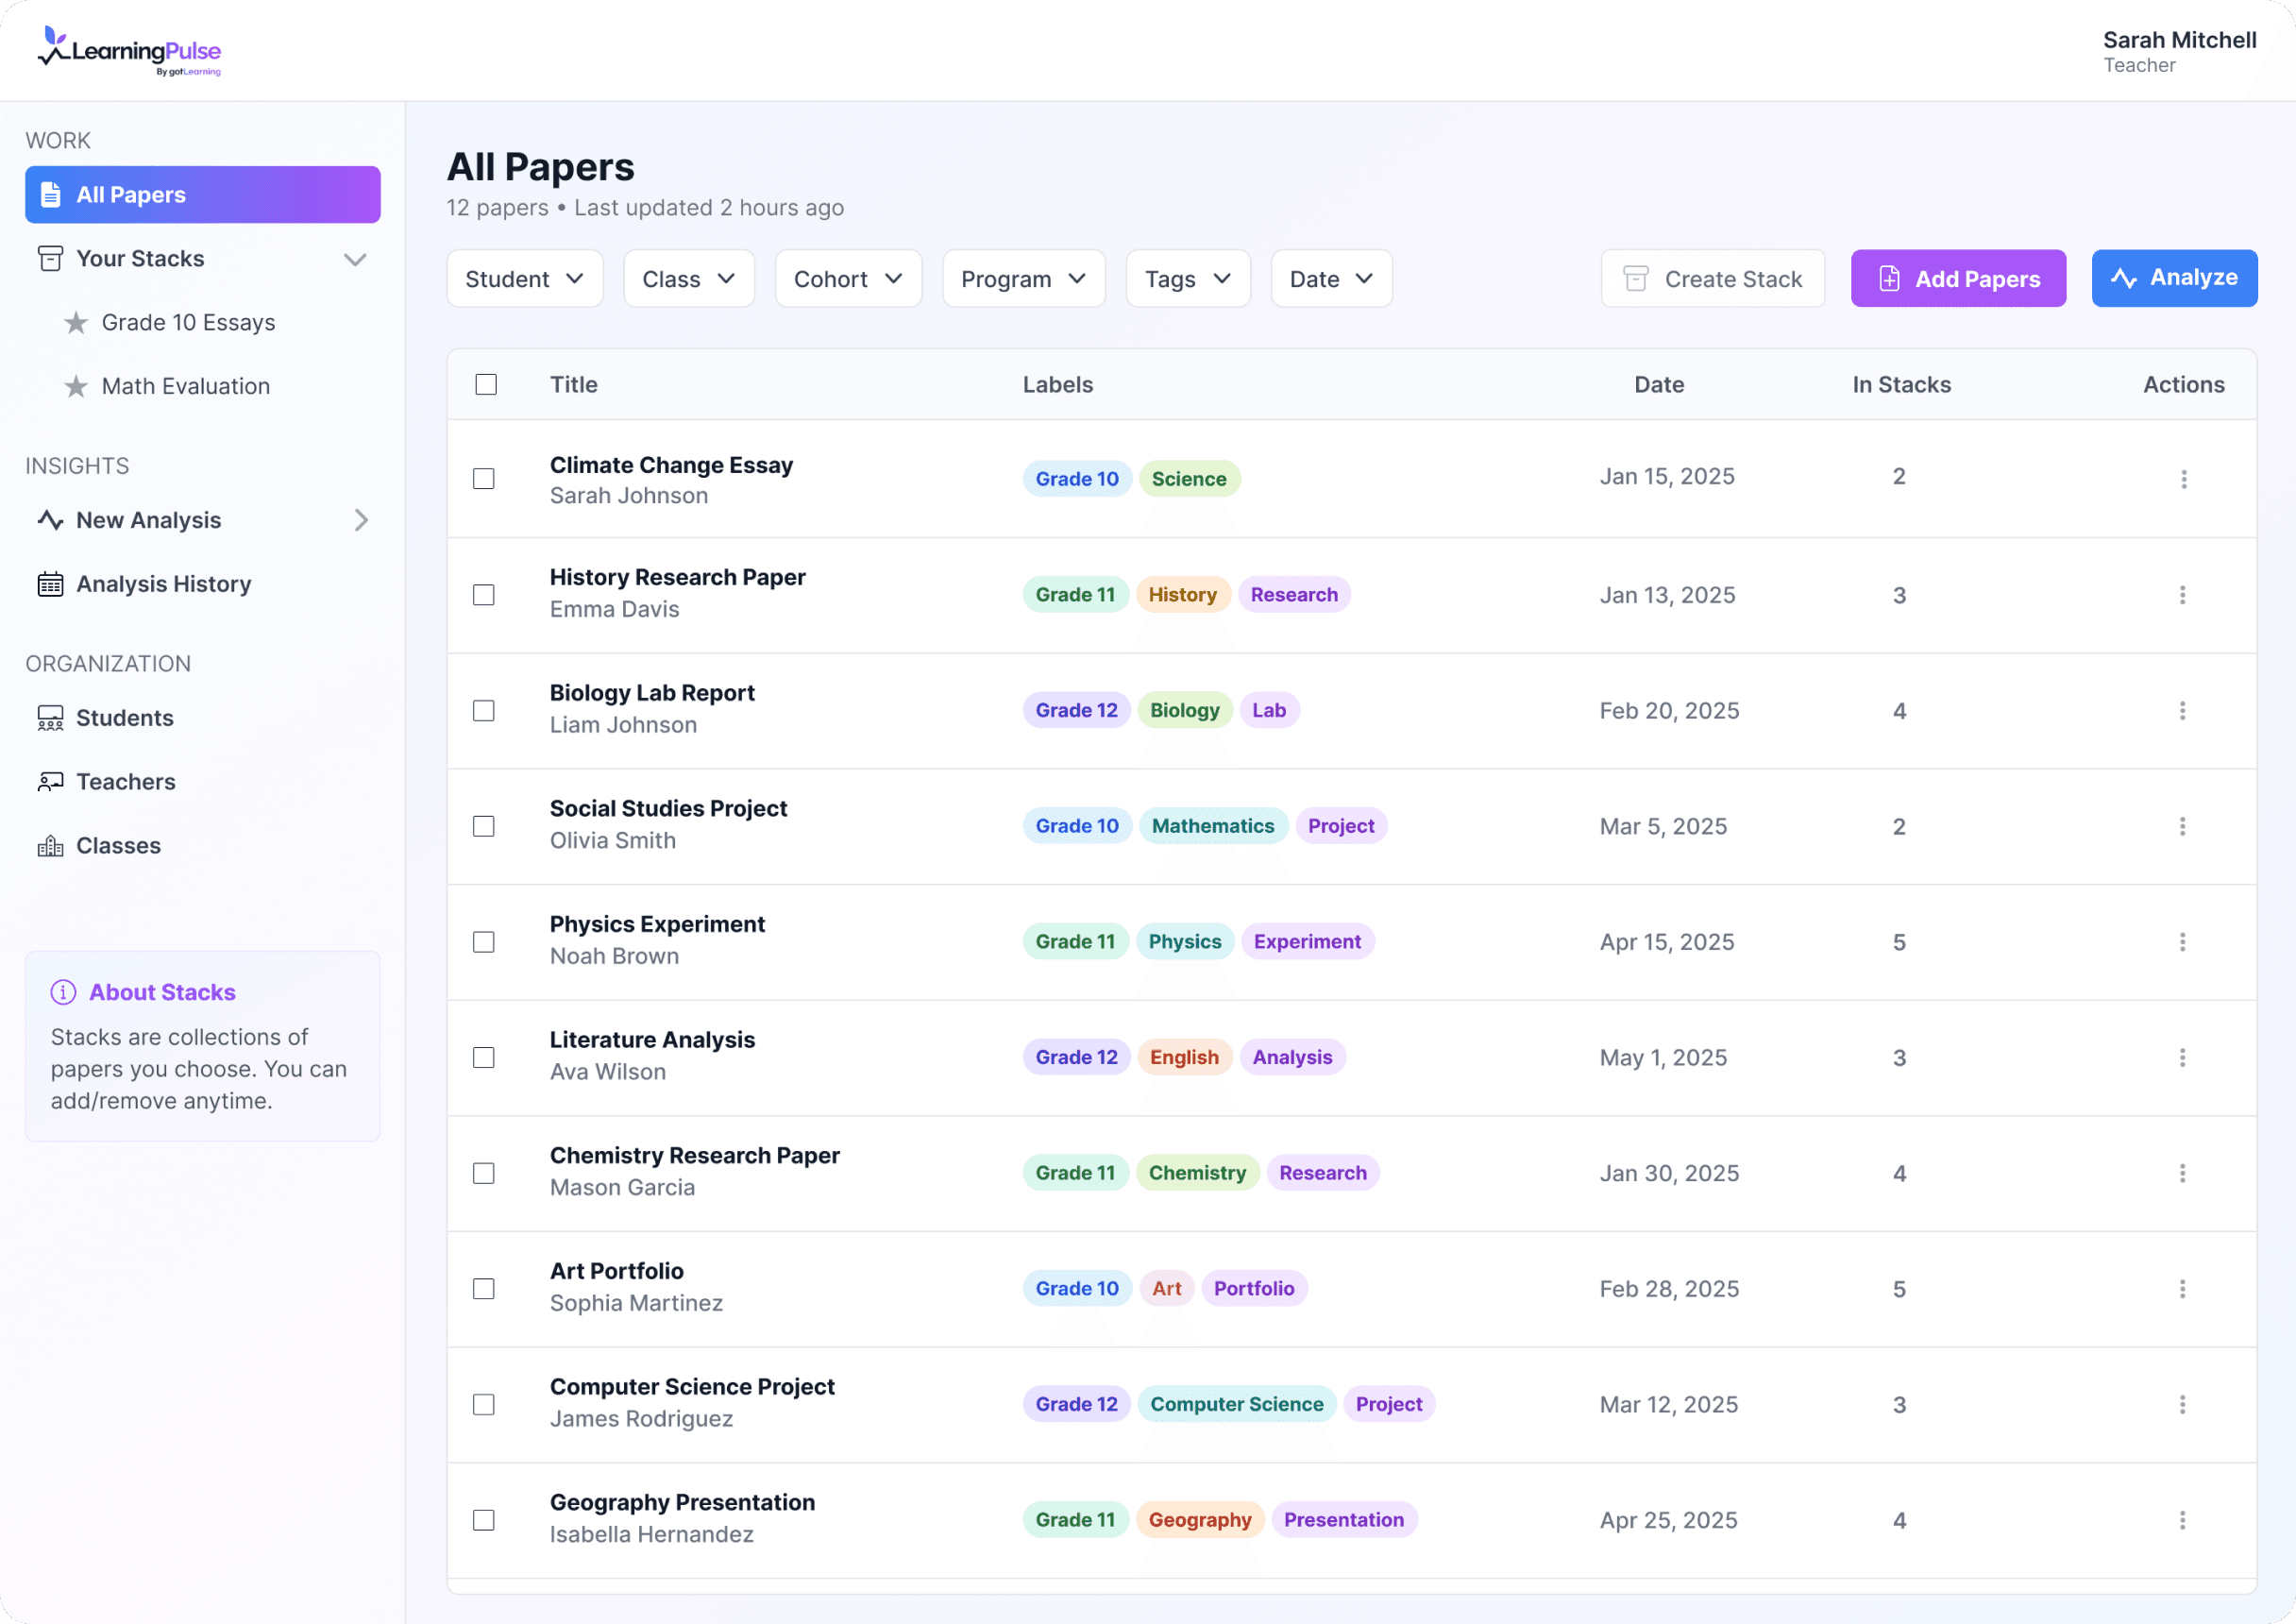
Task: Toggle the select-all checkbox in table header
Action: (x=486, y=384)
